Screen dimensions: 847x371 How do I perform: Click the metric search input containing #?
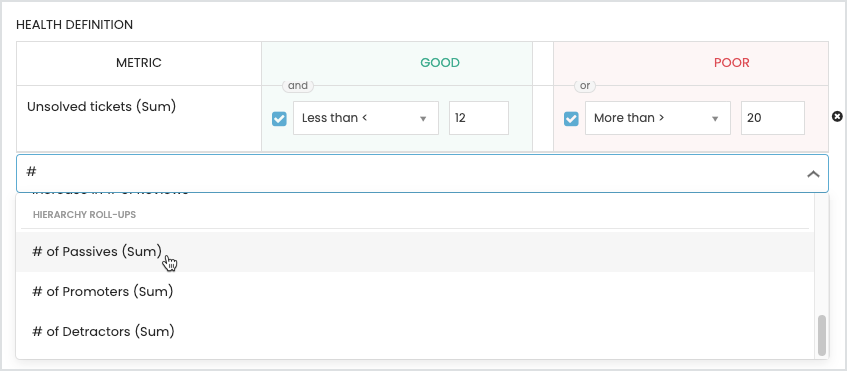(411, 173)
